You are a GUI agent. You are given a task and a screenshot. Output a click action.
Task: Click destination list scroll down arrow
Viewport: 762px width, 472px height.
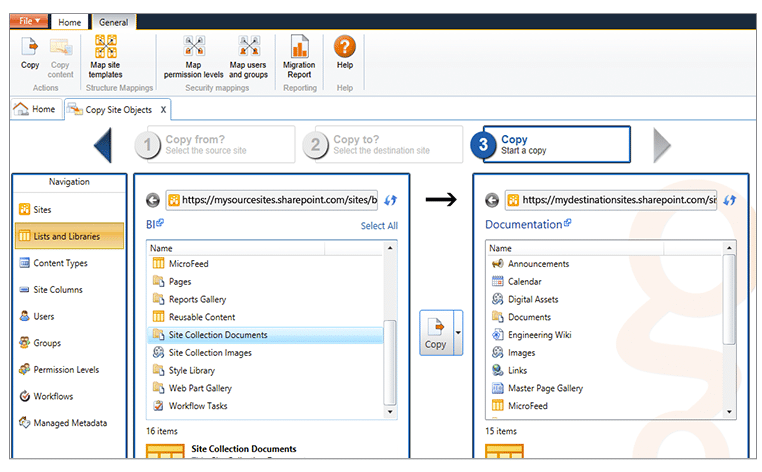pyautogui.click(x=729, y=412)
